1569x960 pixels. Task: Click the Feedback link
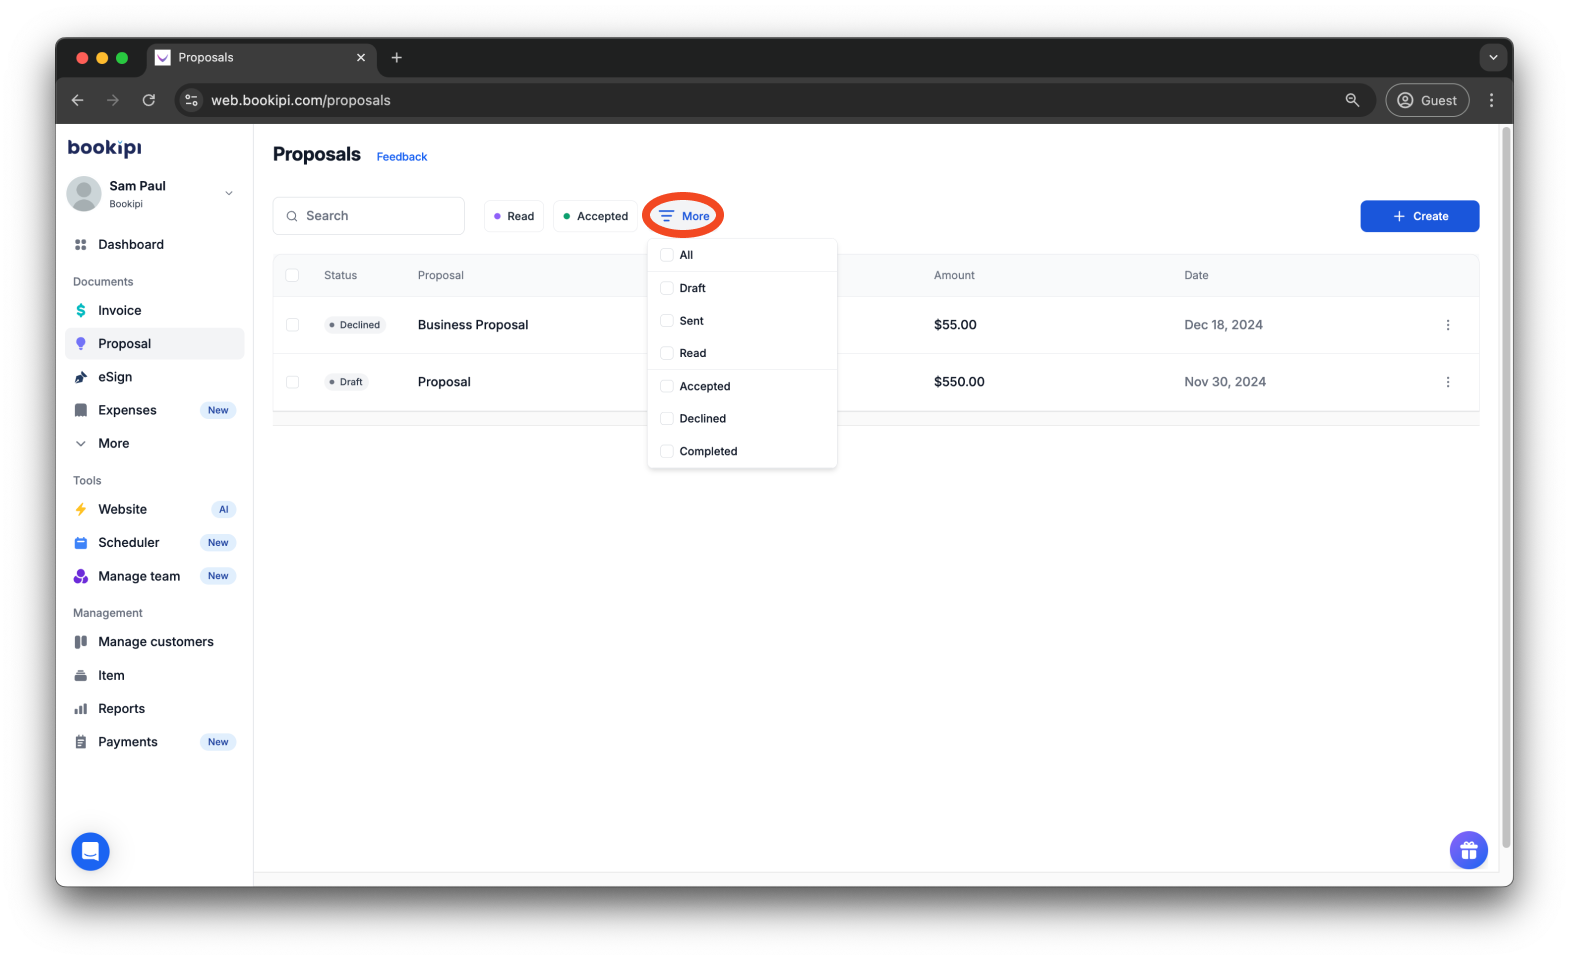point(402,157)
